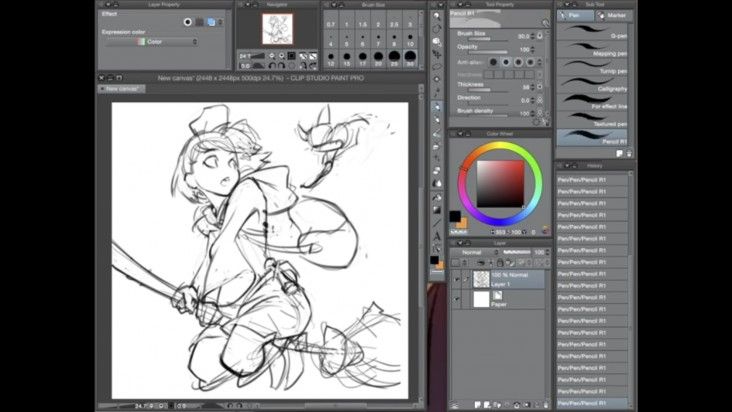Adjust the Opacity value stepper

tap(533, 49)
